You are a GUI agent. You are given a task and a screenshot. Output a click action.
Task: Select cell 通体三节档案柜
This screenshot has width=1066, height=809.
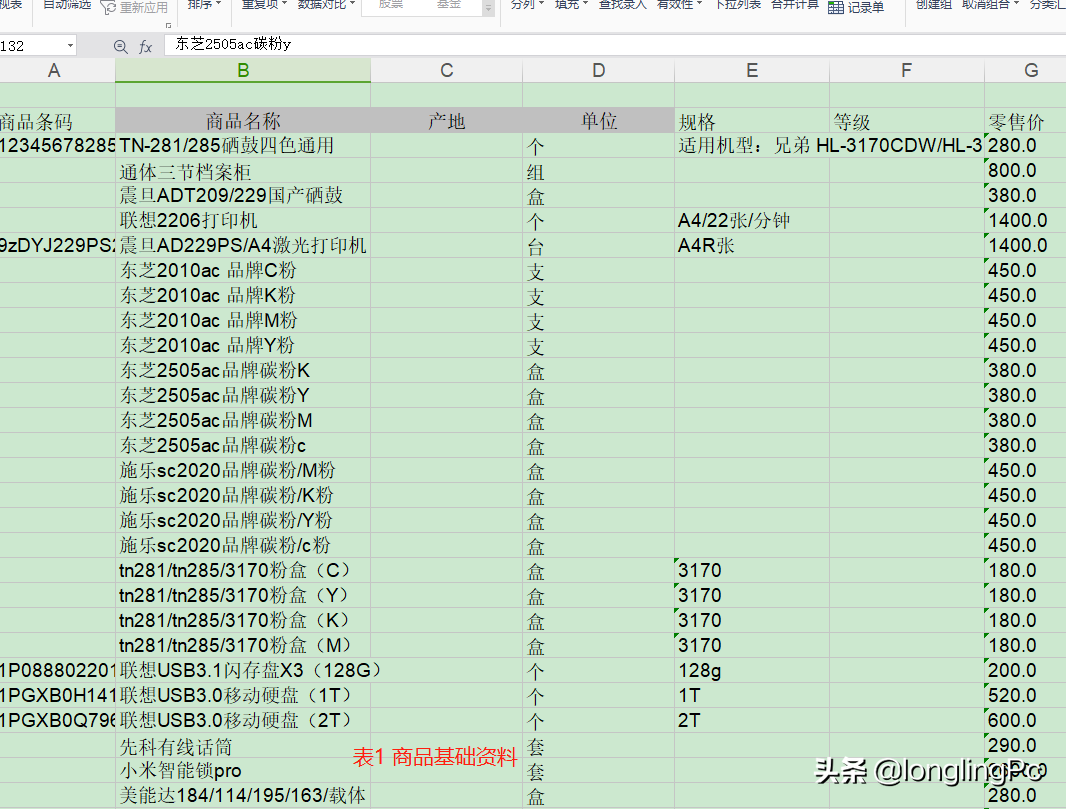click(243, 171)
